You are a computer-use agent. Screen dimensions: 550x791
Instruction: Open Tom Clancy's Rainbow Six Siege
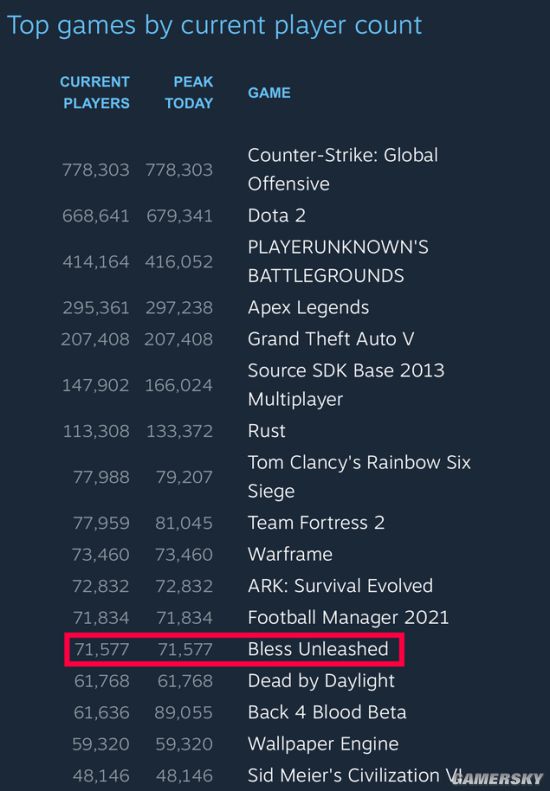coord(359,477)
